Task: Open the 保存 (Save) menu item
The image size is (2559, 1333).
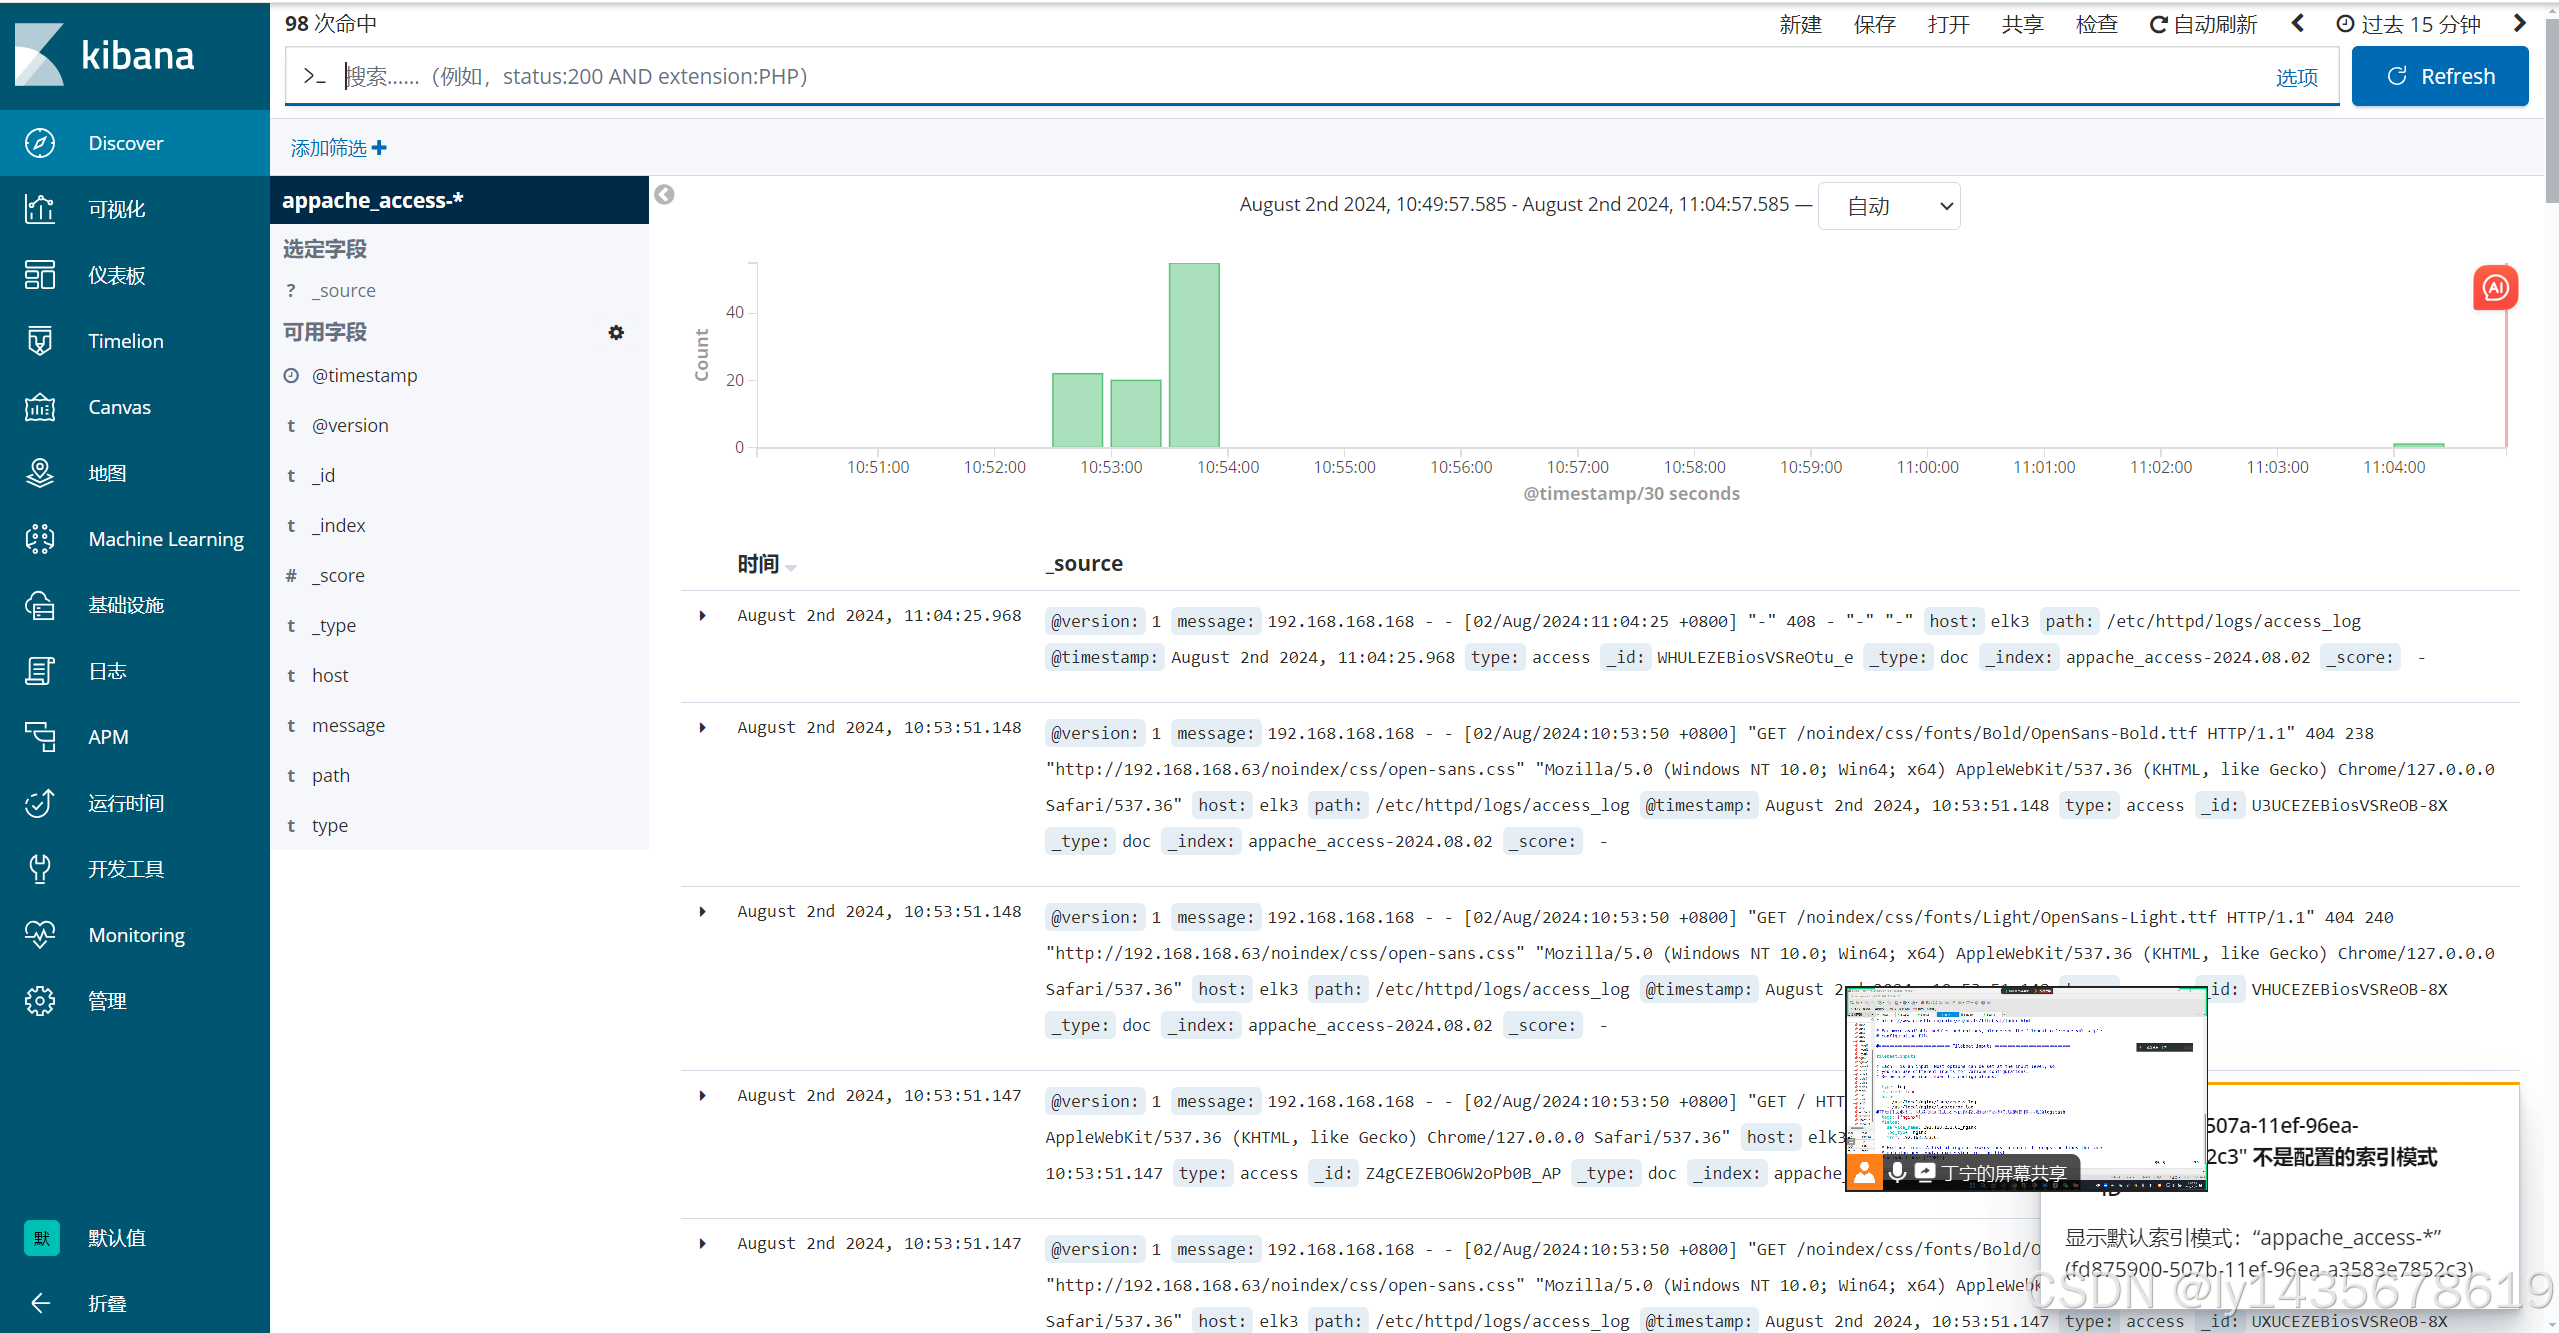Action: click(x=1874, y=24)
